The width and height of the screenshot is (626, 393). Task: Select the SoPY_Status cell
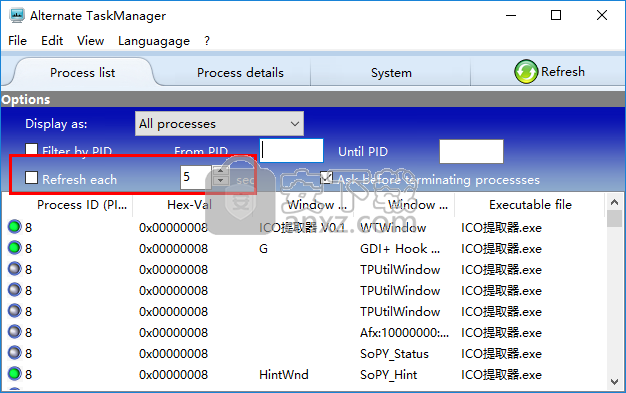point(394,354)
